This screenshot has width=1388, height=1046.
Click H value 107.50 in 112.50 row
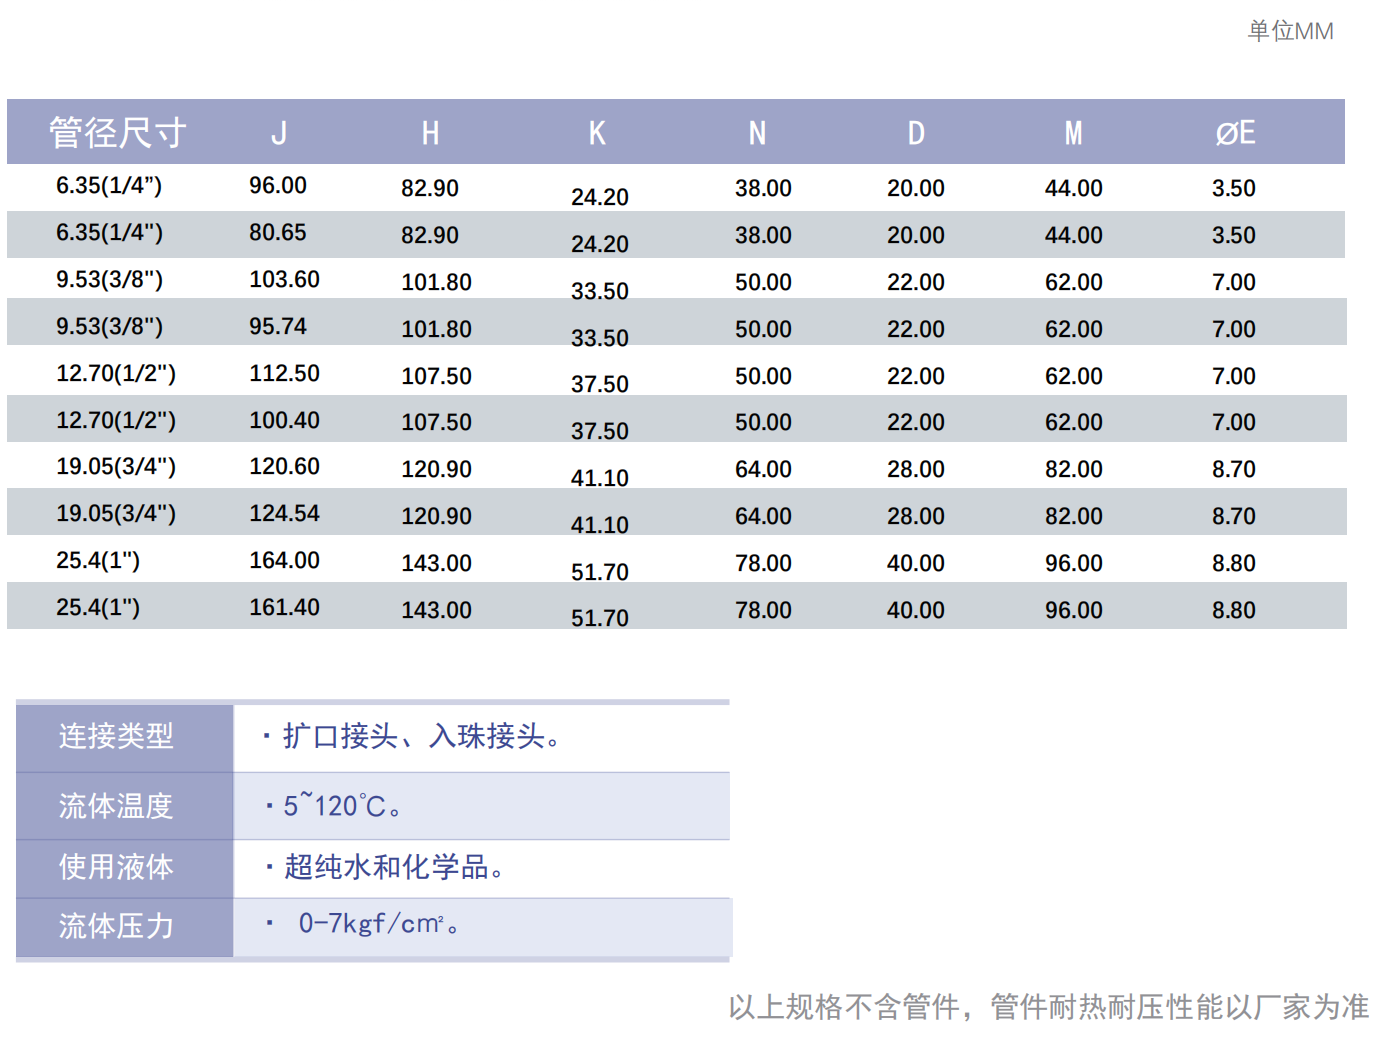coord(436,376)
